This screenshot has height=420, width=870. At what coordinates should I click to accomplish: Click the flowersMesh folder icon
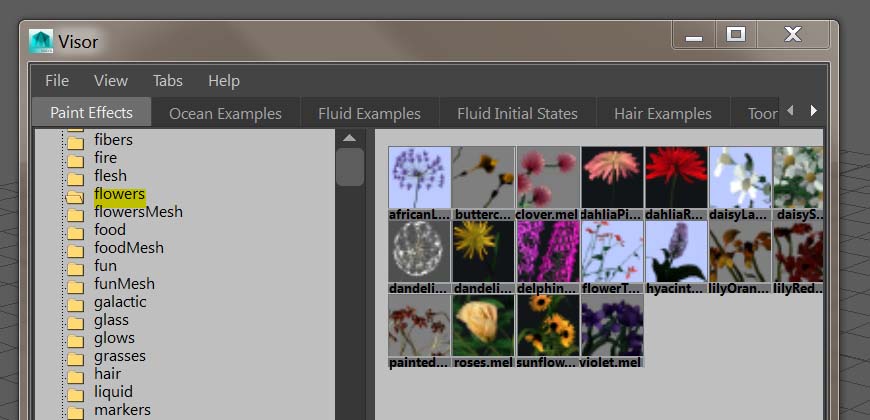[x=75, y=215]
